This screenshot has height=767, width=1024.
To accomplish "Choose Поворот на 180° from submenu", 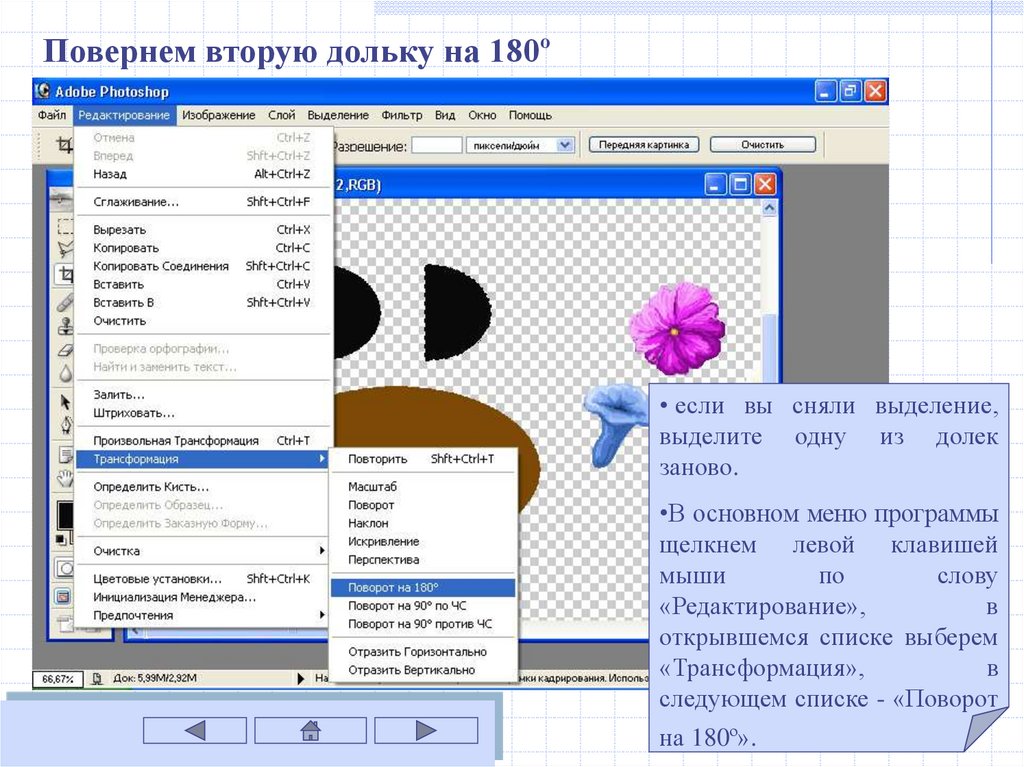I will (422, 588).
